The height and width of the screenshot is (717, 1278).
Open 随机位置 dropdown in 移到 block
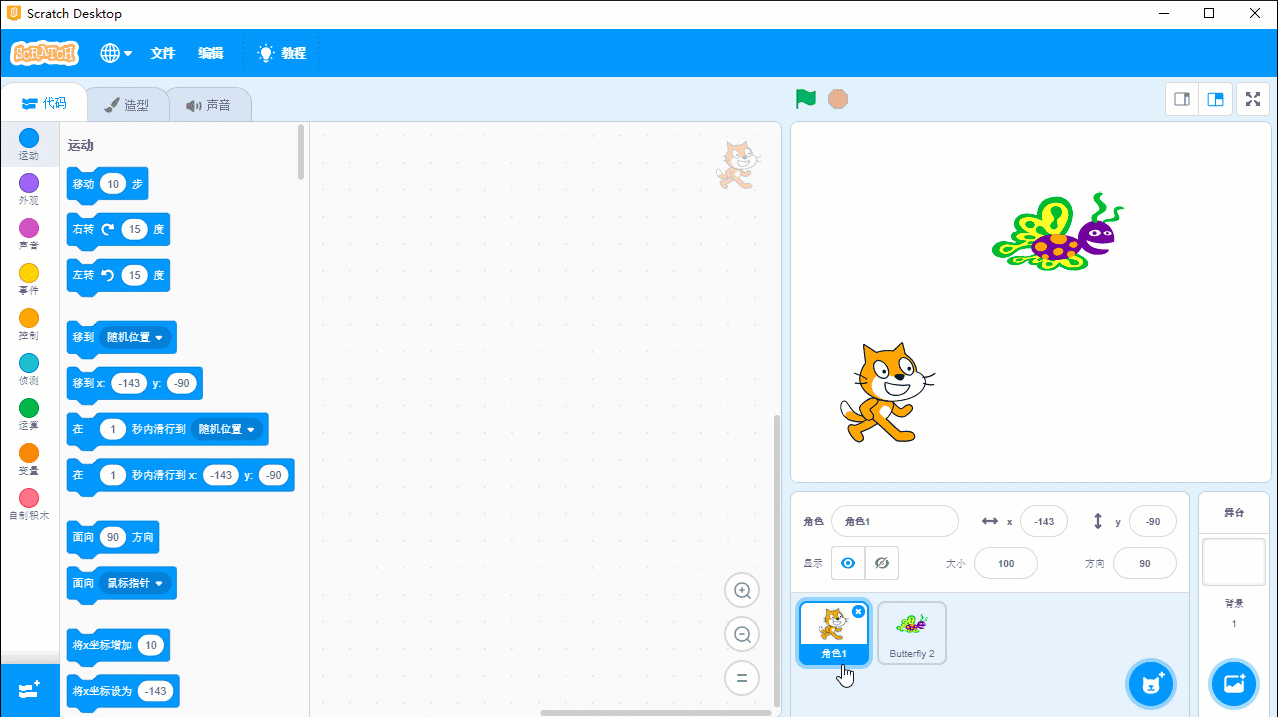pyautogui.click(x=135, y=337)
